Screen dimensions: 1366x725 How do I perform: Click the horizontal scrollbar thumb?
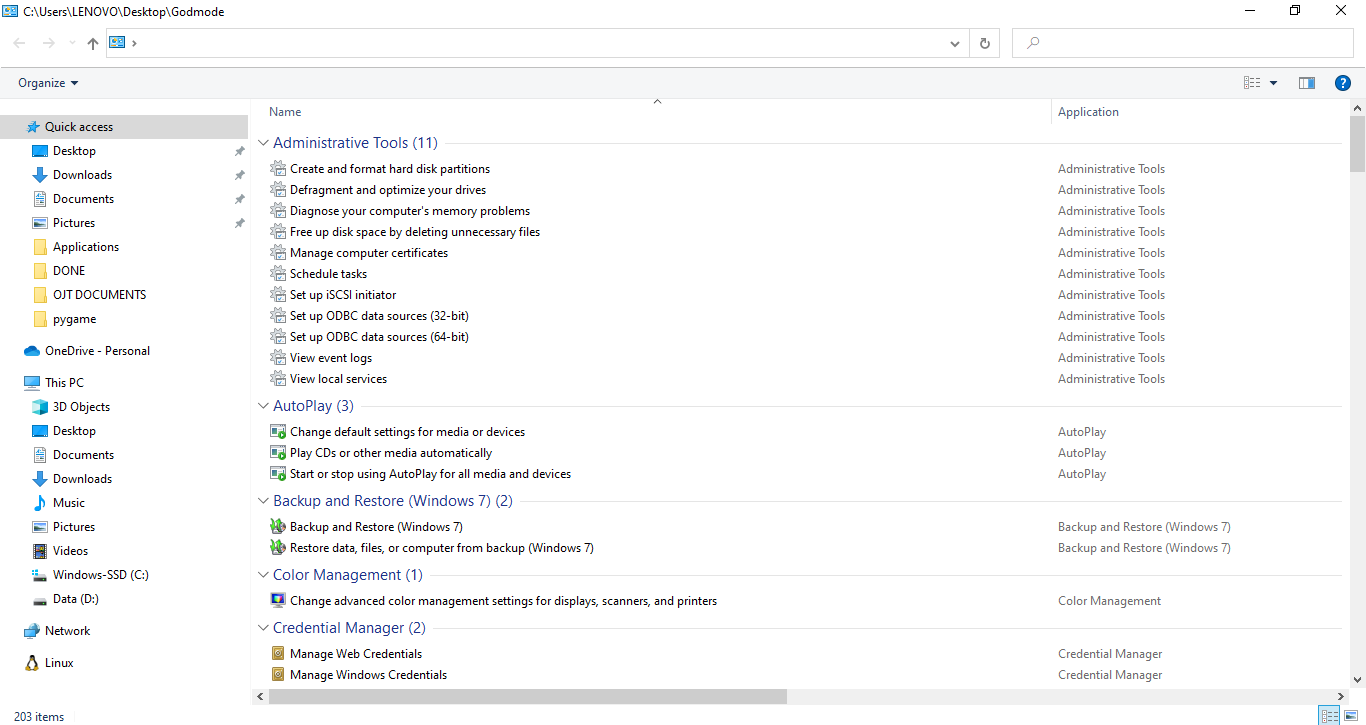point(528,696)
